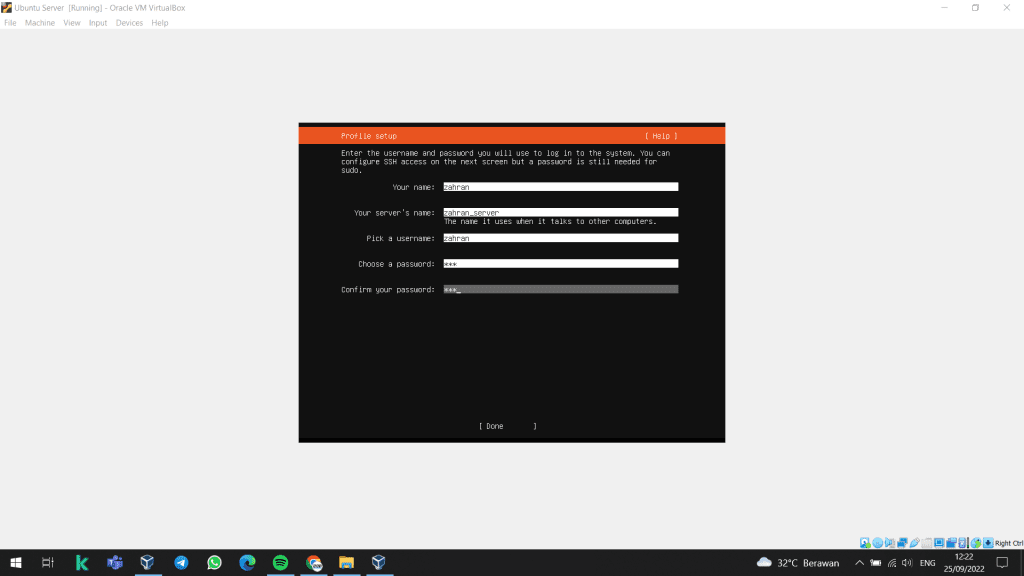Open the File menu
This screenshot has height=576, width=1024.
coord(10,23)
